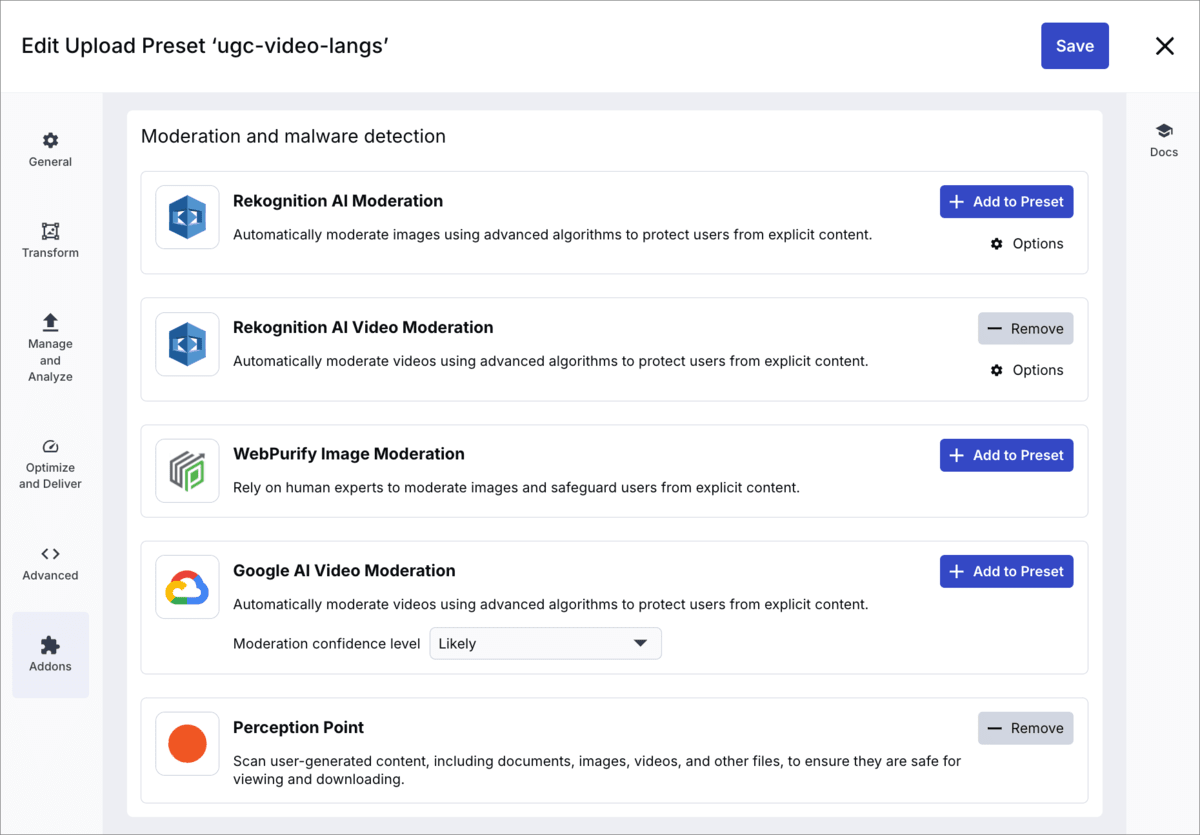The width and height of the screenshot is (1200, 835).
Task: Open Moderation confidence level dropdown
Action: click(545, 644)
